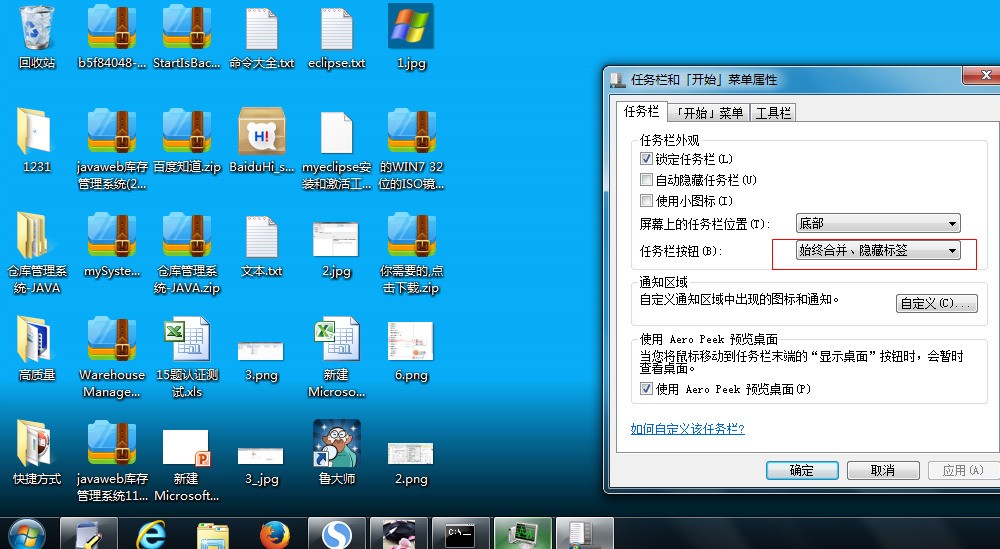Launch Firefox from the taskbar

coord(275,534)
